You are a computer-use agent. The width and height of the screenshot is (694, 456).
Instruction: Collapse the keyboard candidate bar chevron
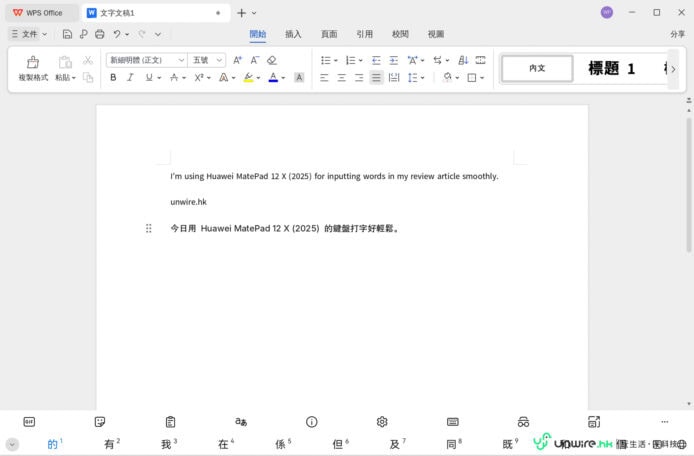pyautogui.click(x=12, y=444)
